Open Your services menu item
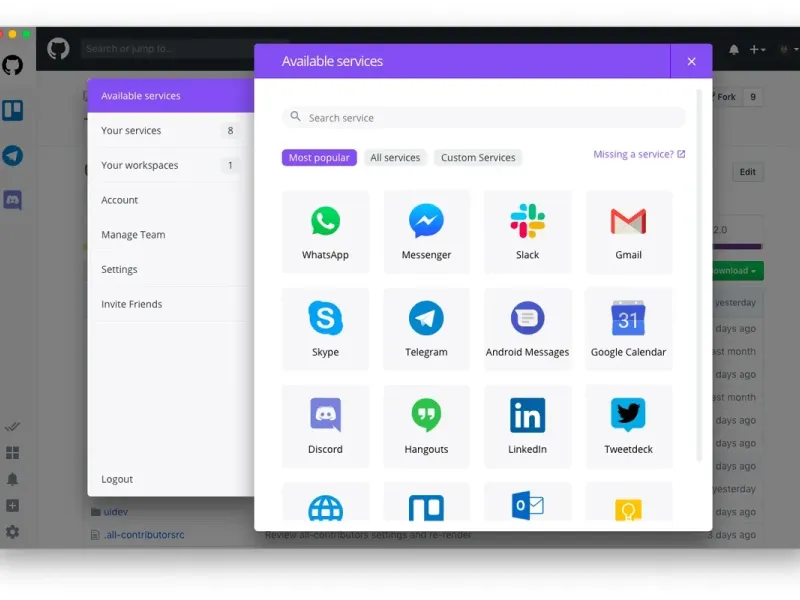Viewport: 800px width, 600px height. point(171,131)
